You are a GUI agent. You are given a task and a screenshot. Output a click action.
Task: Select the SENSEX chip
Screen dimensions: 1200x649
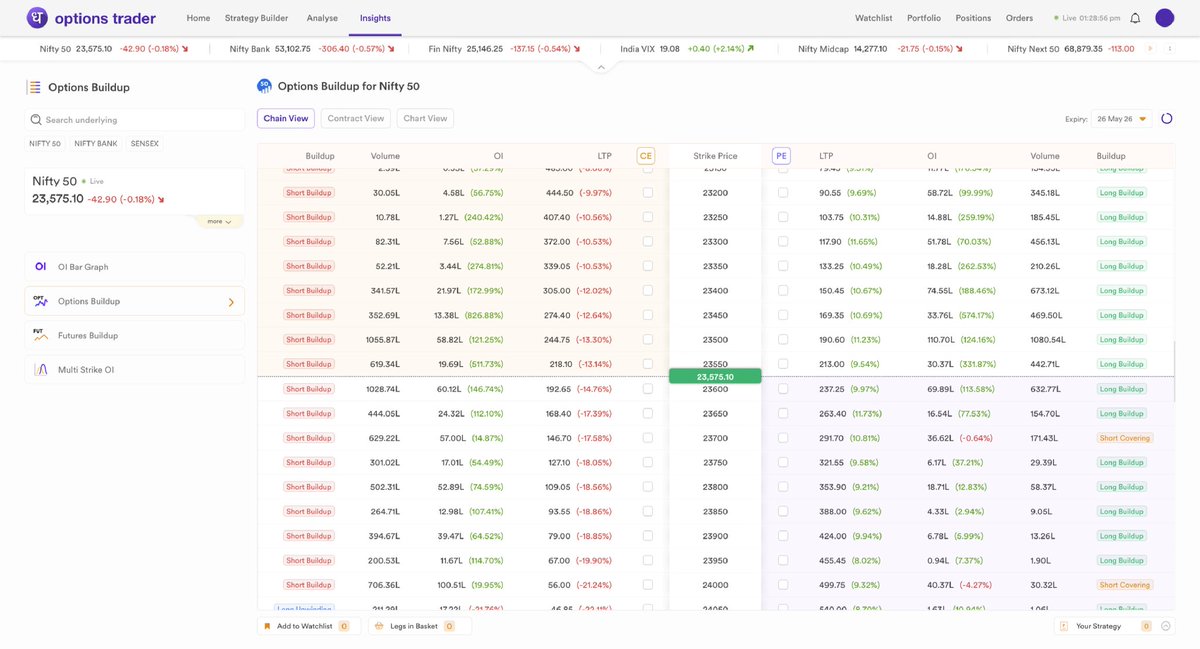point(145,143)
